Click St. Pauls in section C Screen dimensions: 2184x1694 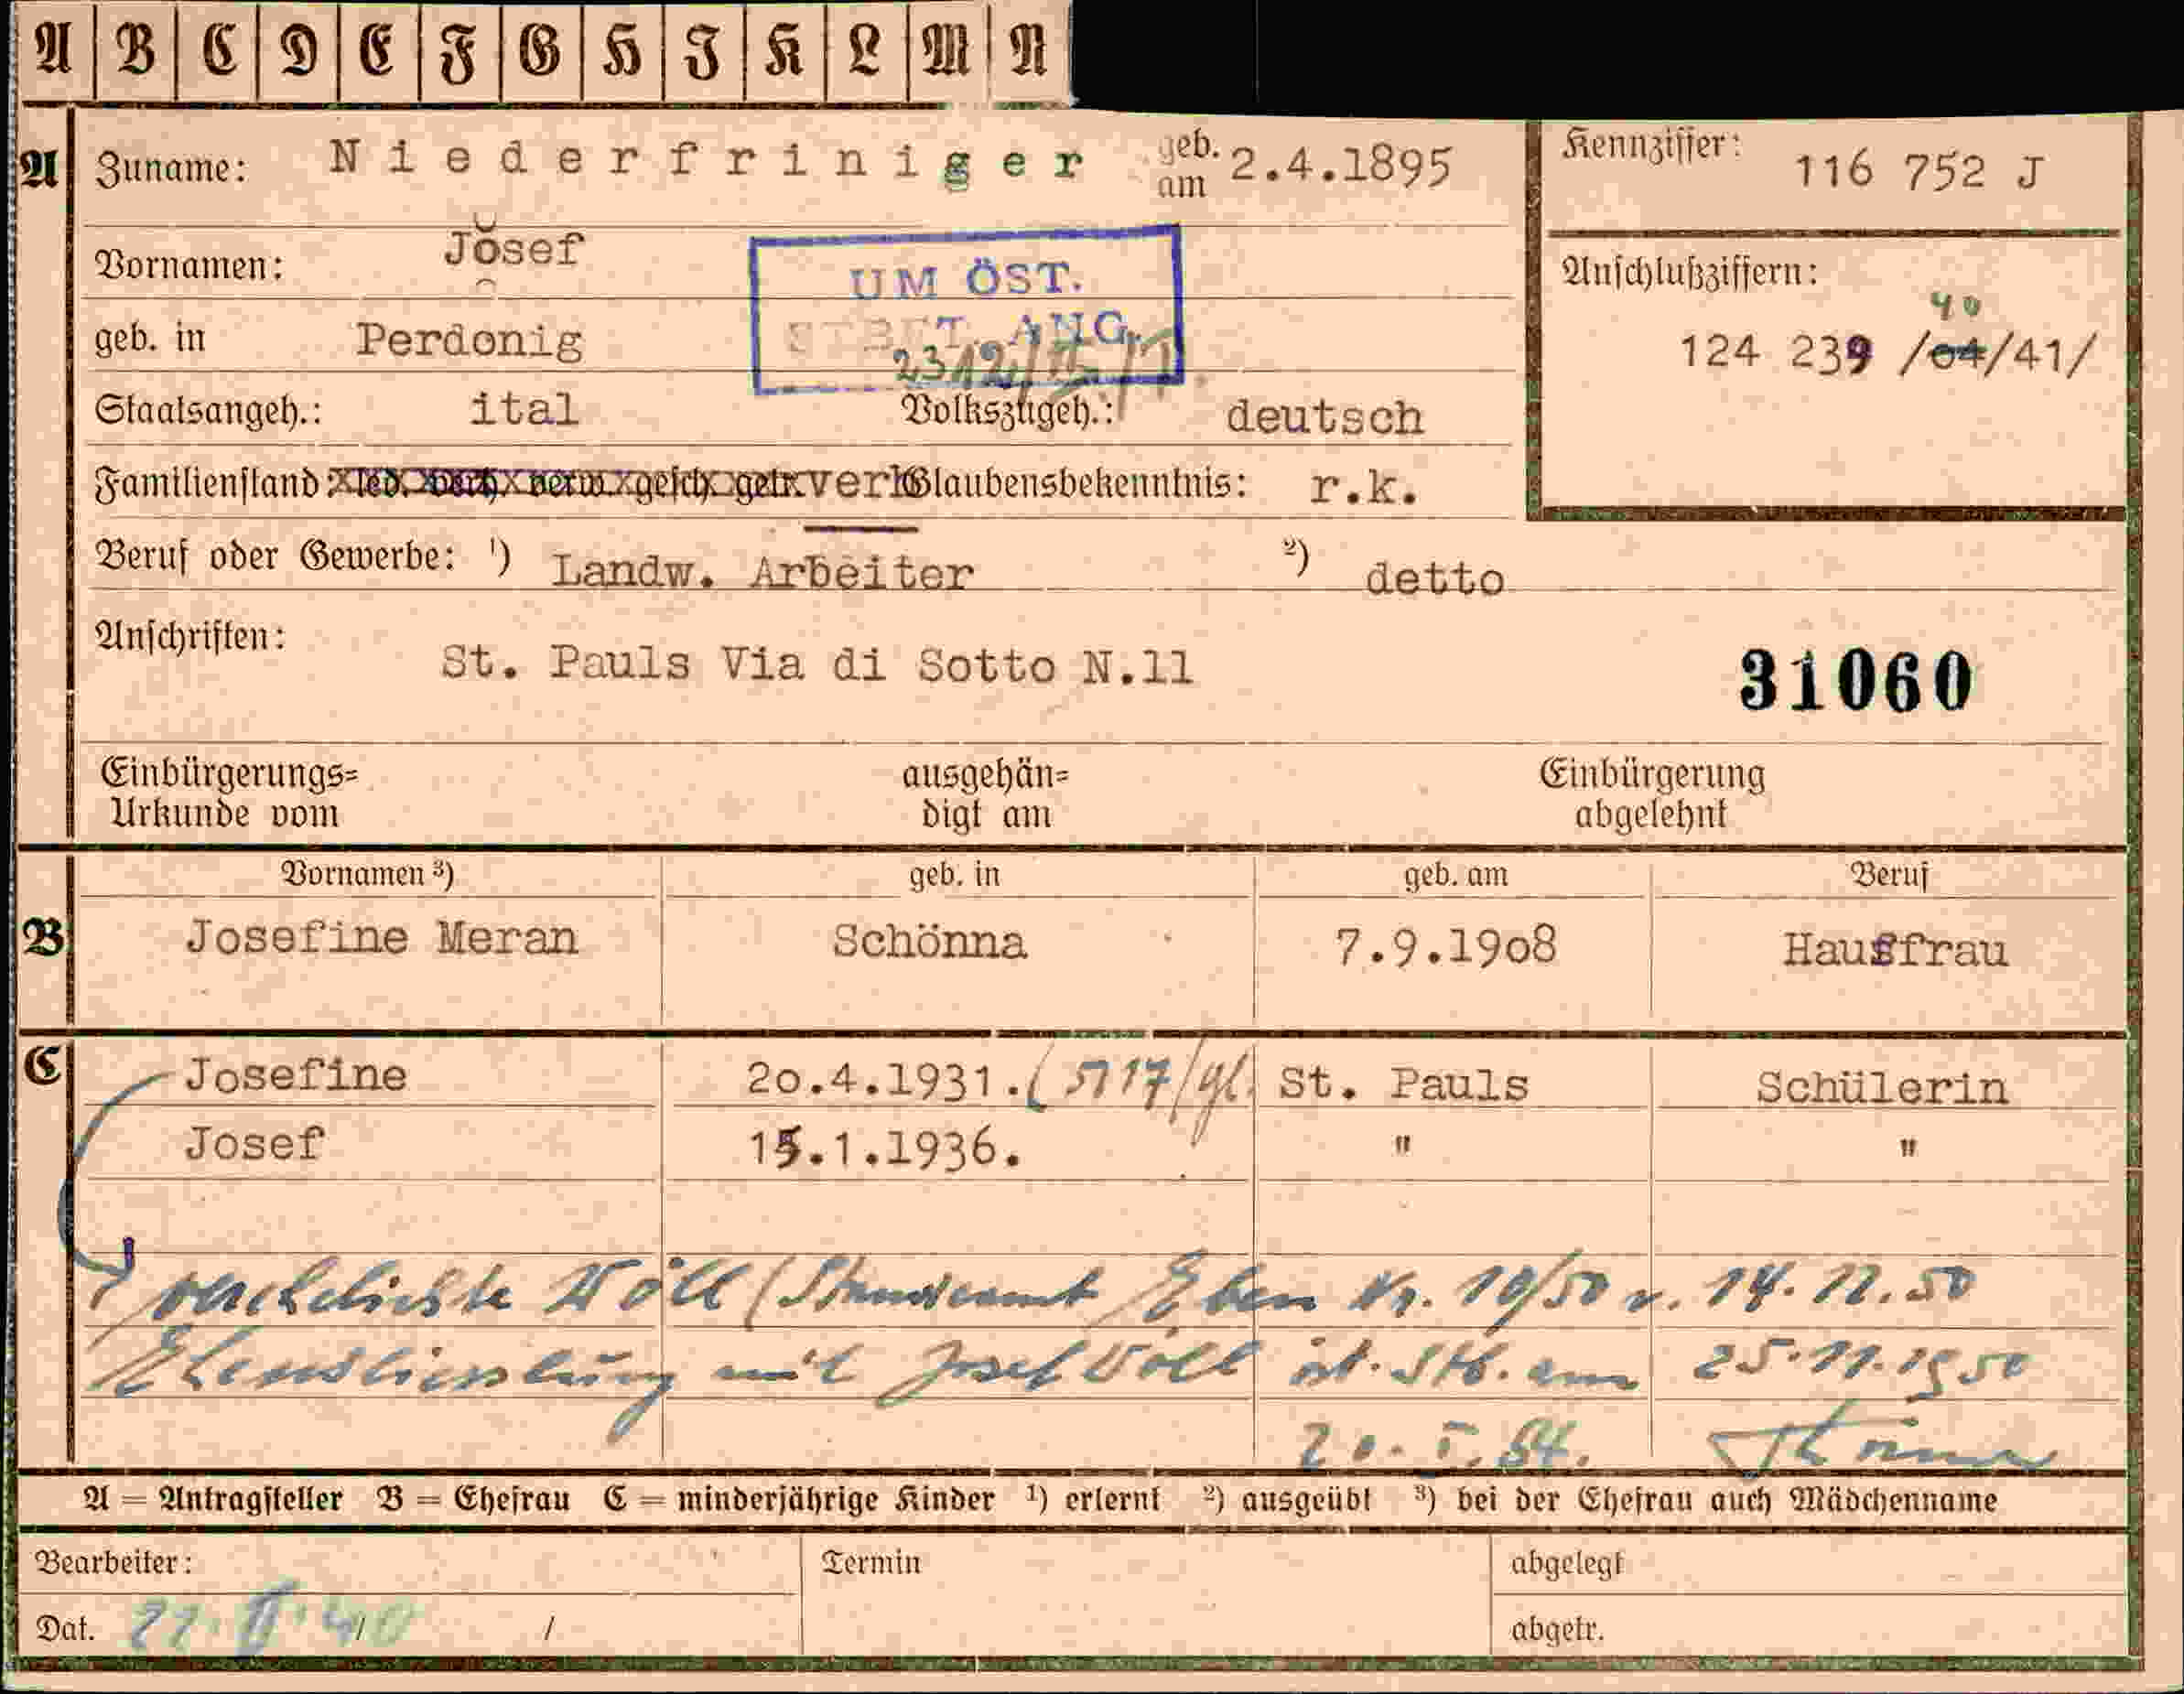(1404, 1085)
